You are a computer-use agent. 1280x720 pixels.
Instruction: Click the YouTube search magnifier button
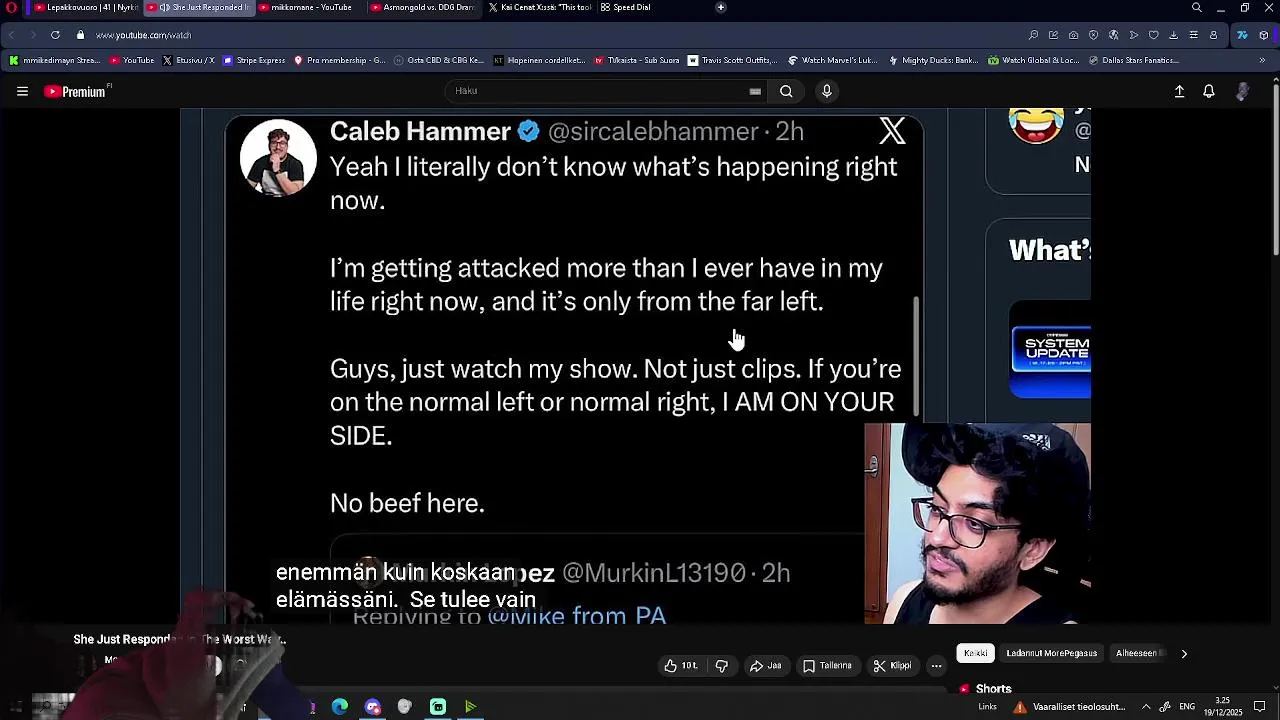(786, 91)
